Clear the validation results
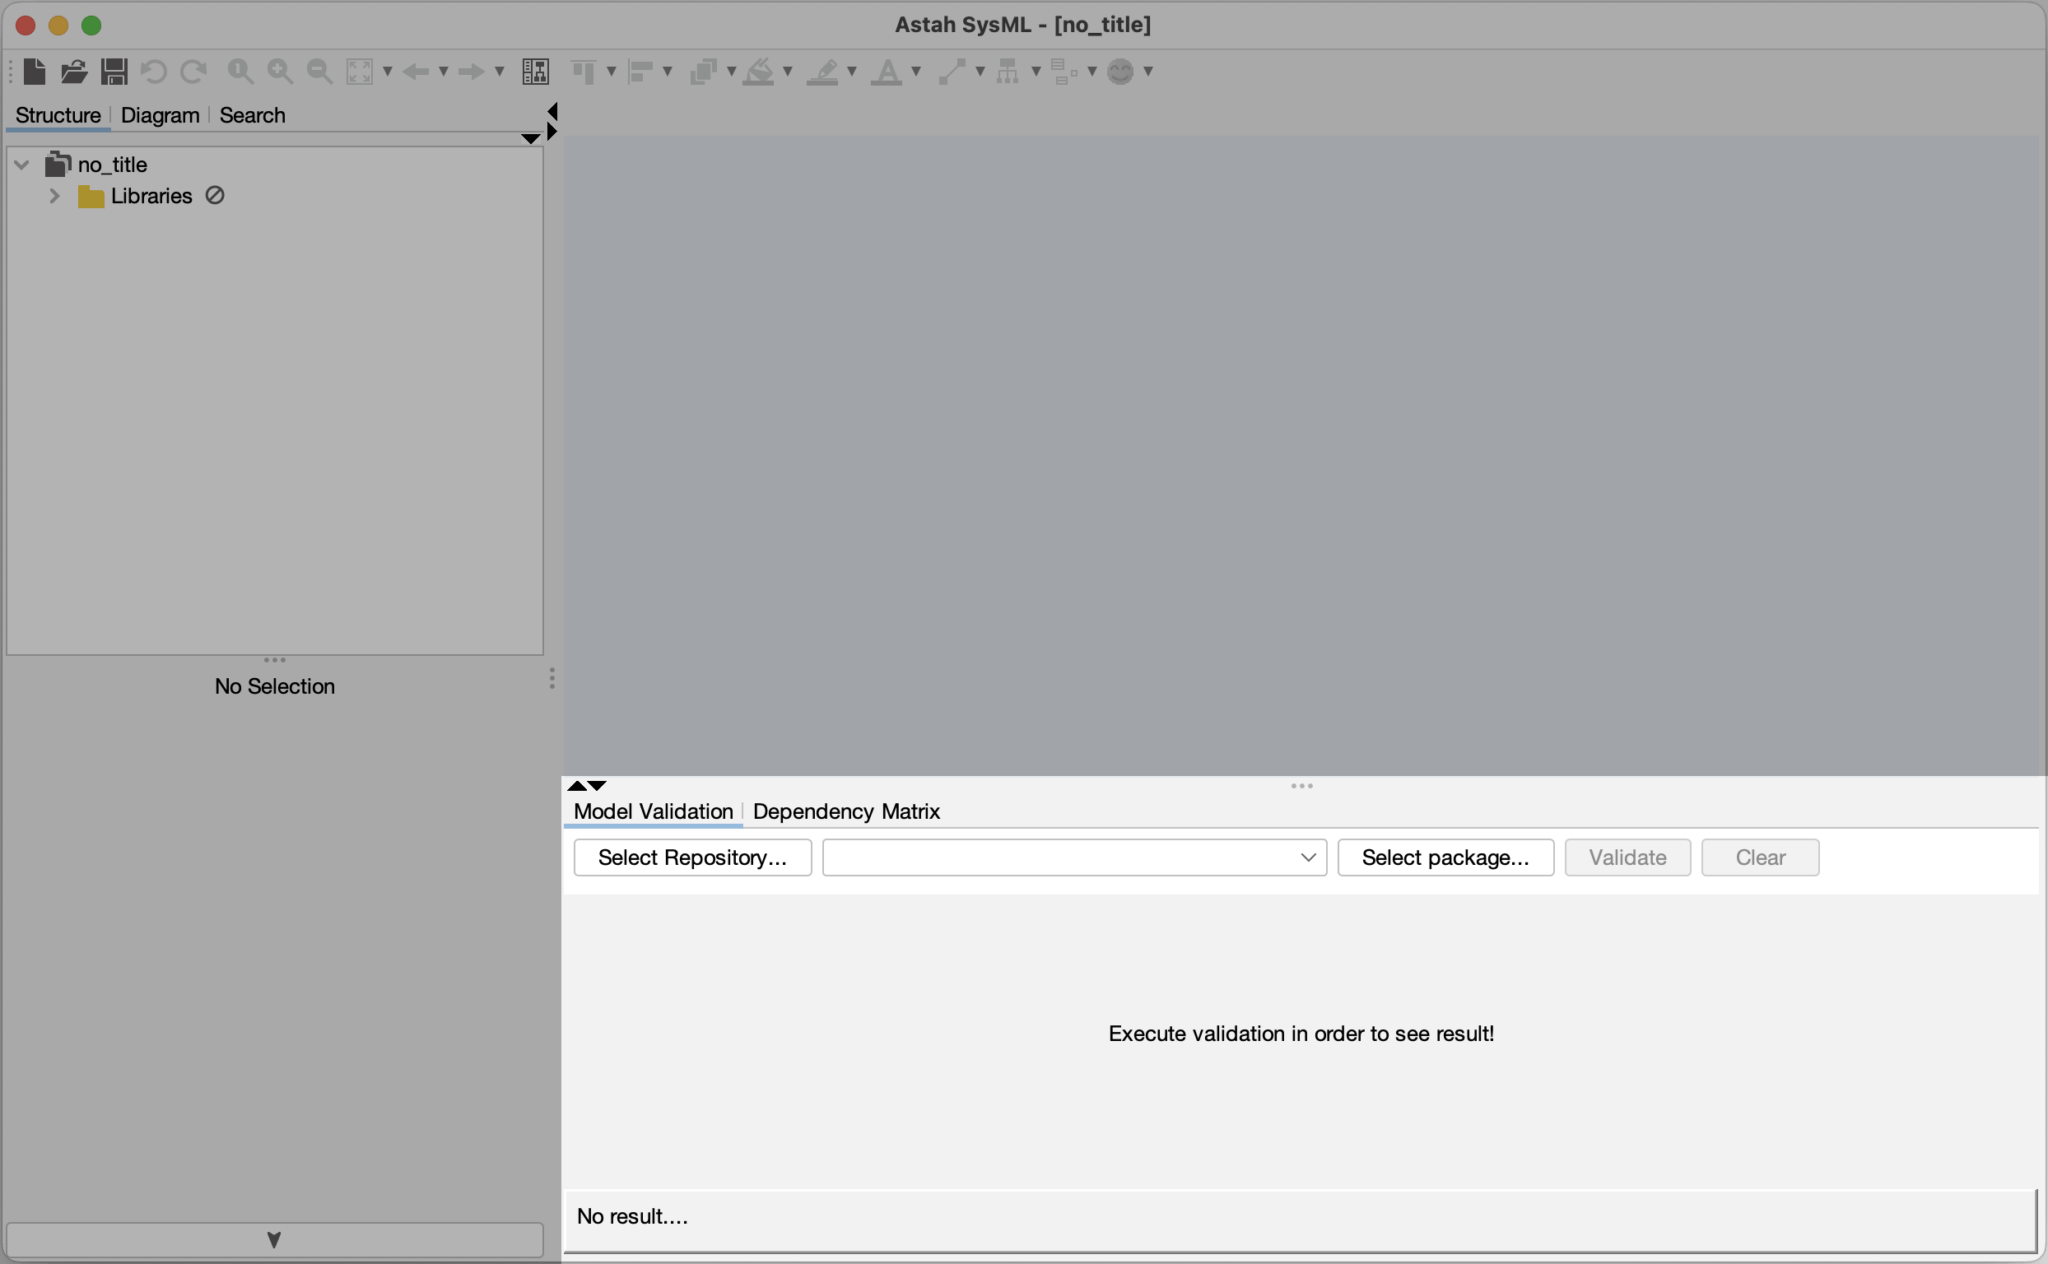 (1760, 858)
